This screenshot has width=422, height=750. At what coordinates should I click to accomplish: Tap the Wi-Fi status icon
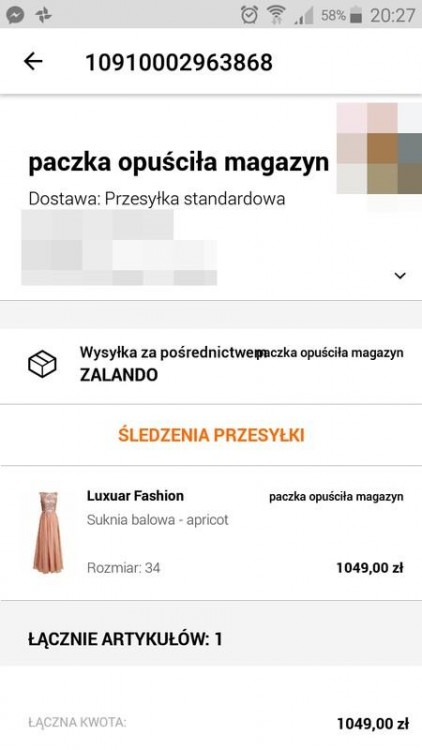click(x=276, y=15)
